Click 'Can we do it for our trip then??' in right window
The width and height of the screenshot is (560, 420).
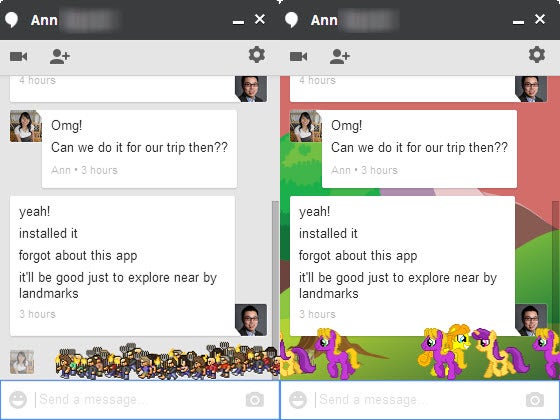pyautogui.click(x=419, y=148)
